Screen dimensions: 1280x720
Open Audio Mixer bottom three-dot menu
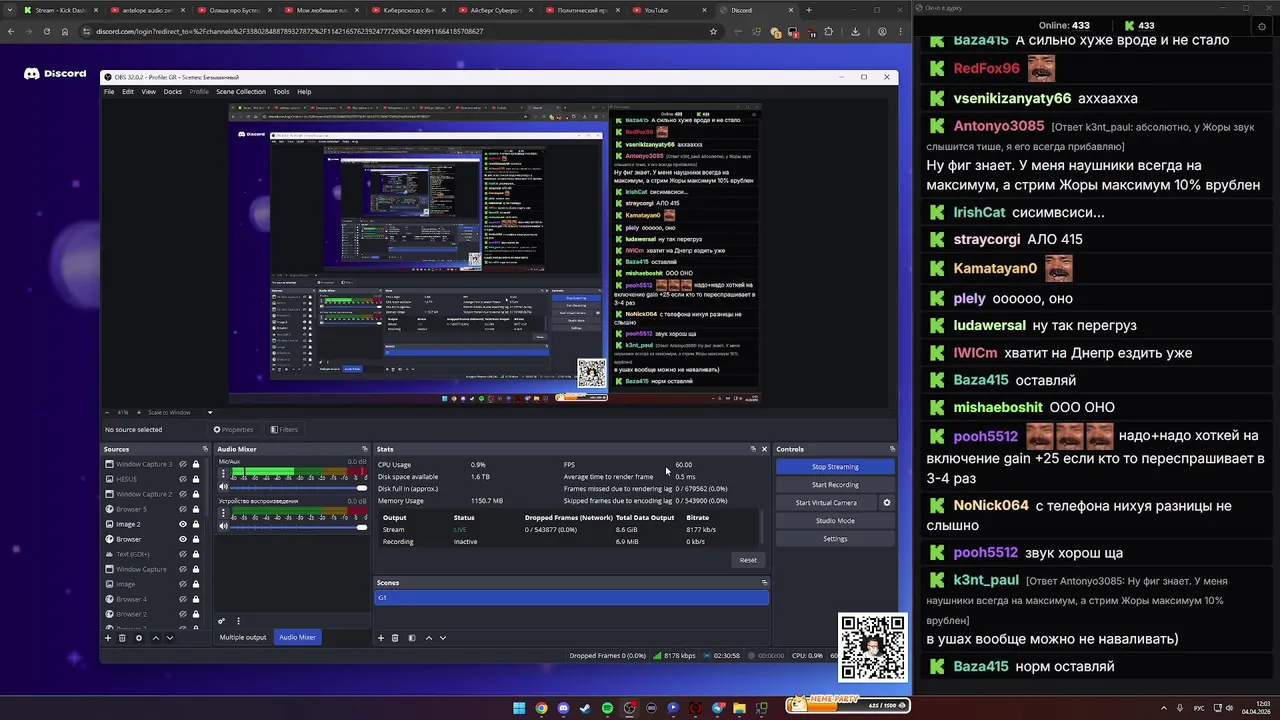click(238, 621)
